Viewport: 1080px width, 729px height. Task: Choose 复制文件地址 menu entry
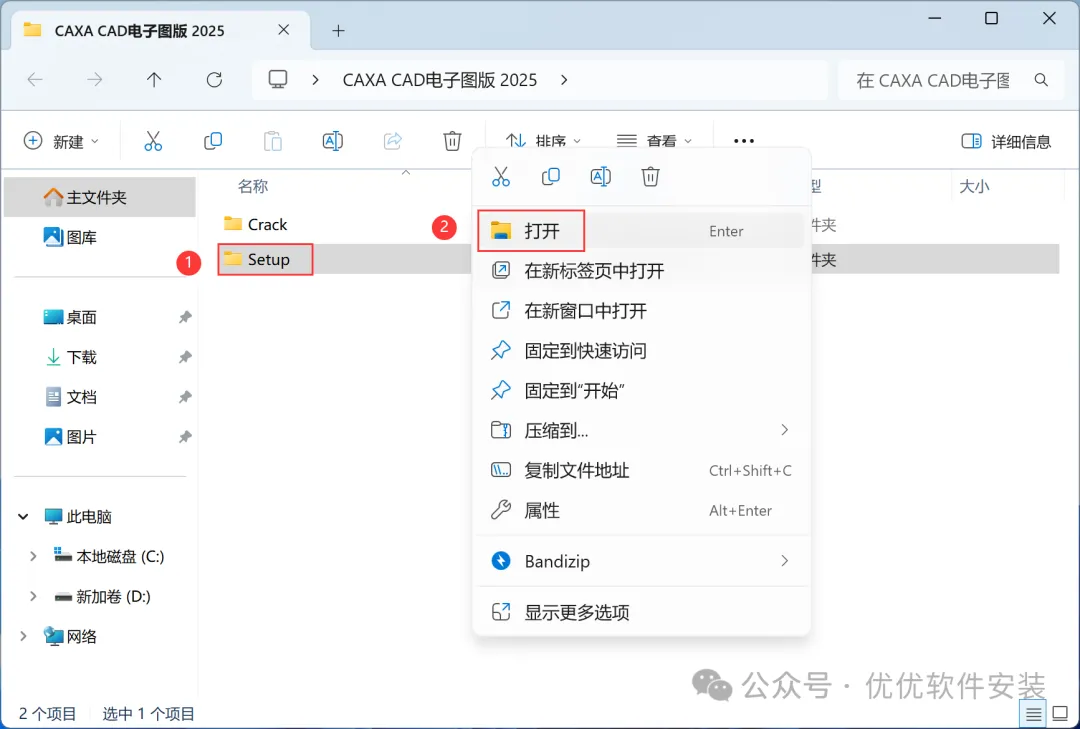tap(641, 471)
